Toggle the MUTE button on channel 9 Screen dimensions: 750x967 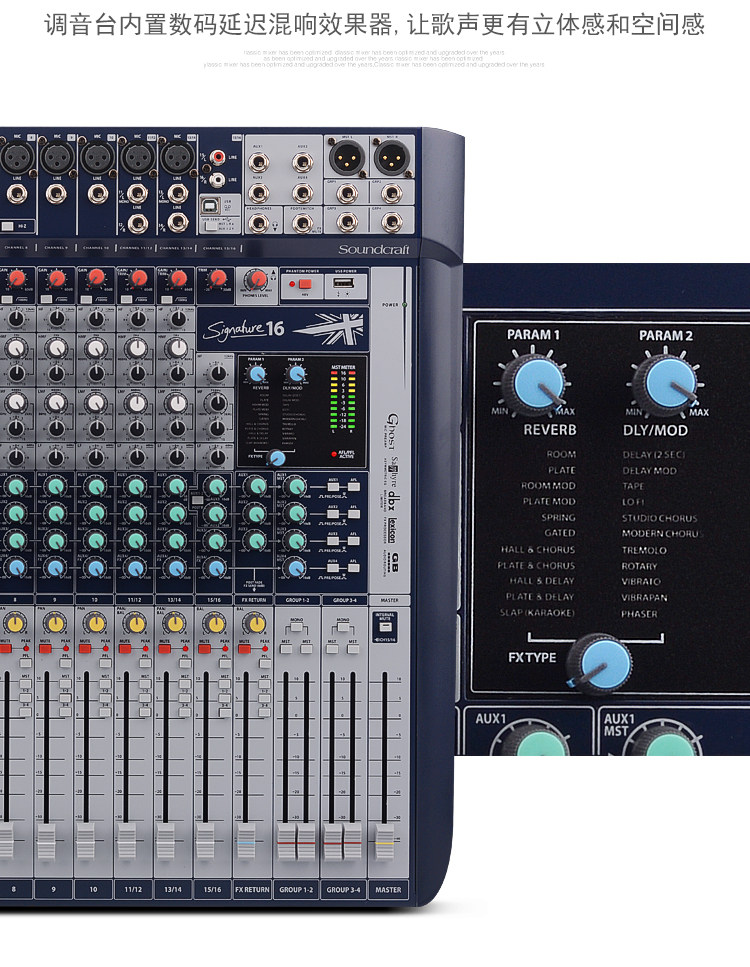coord(45,649)
